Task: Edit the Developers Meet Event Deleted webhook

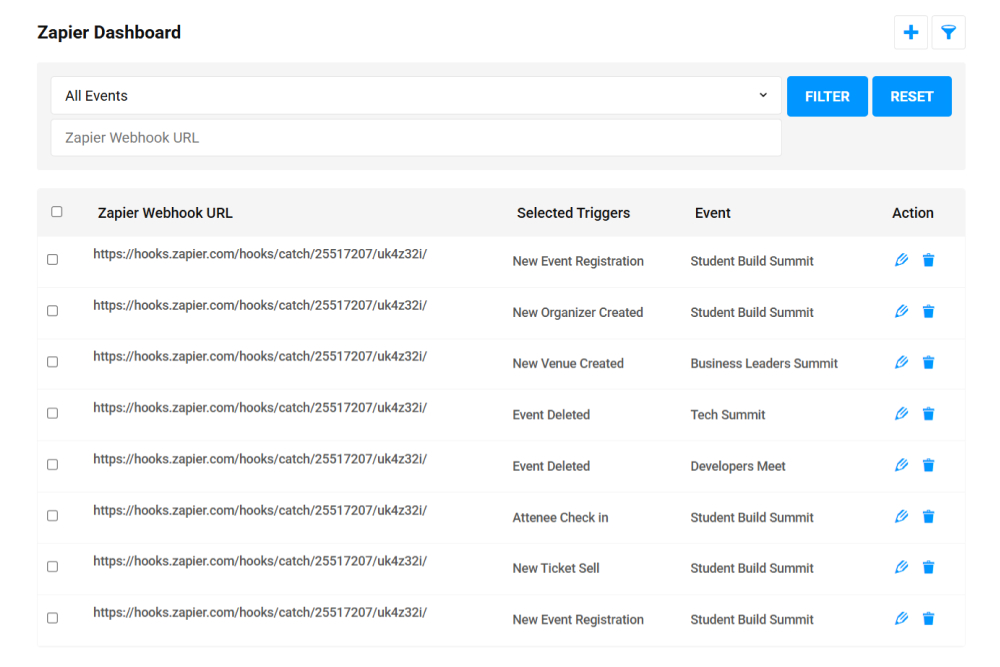Action: (x=901, y=465)
